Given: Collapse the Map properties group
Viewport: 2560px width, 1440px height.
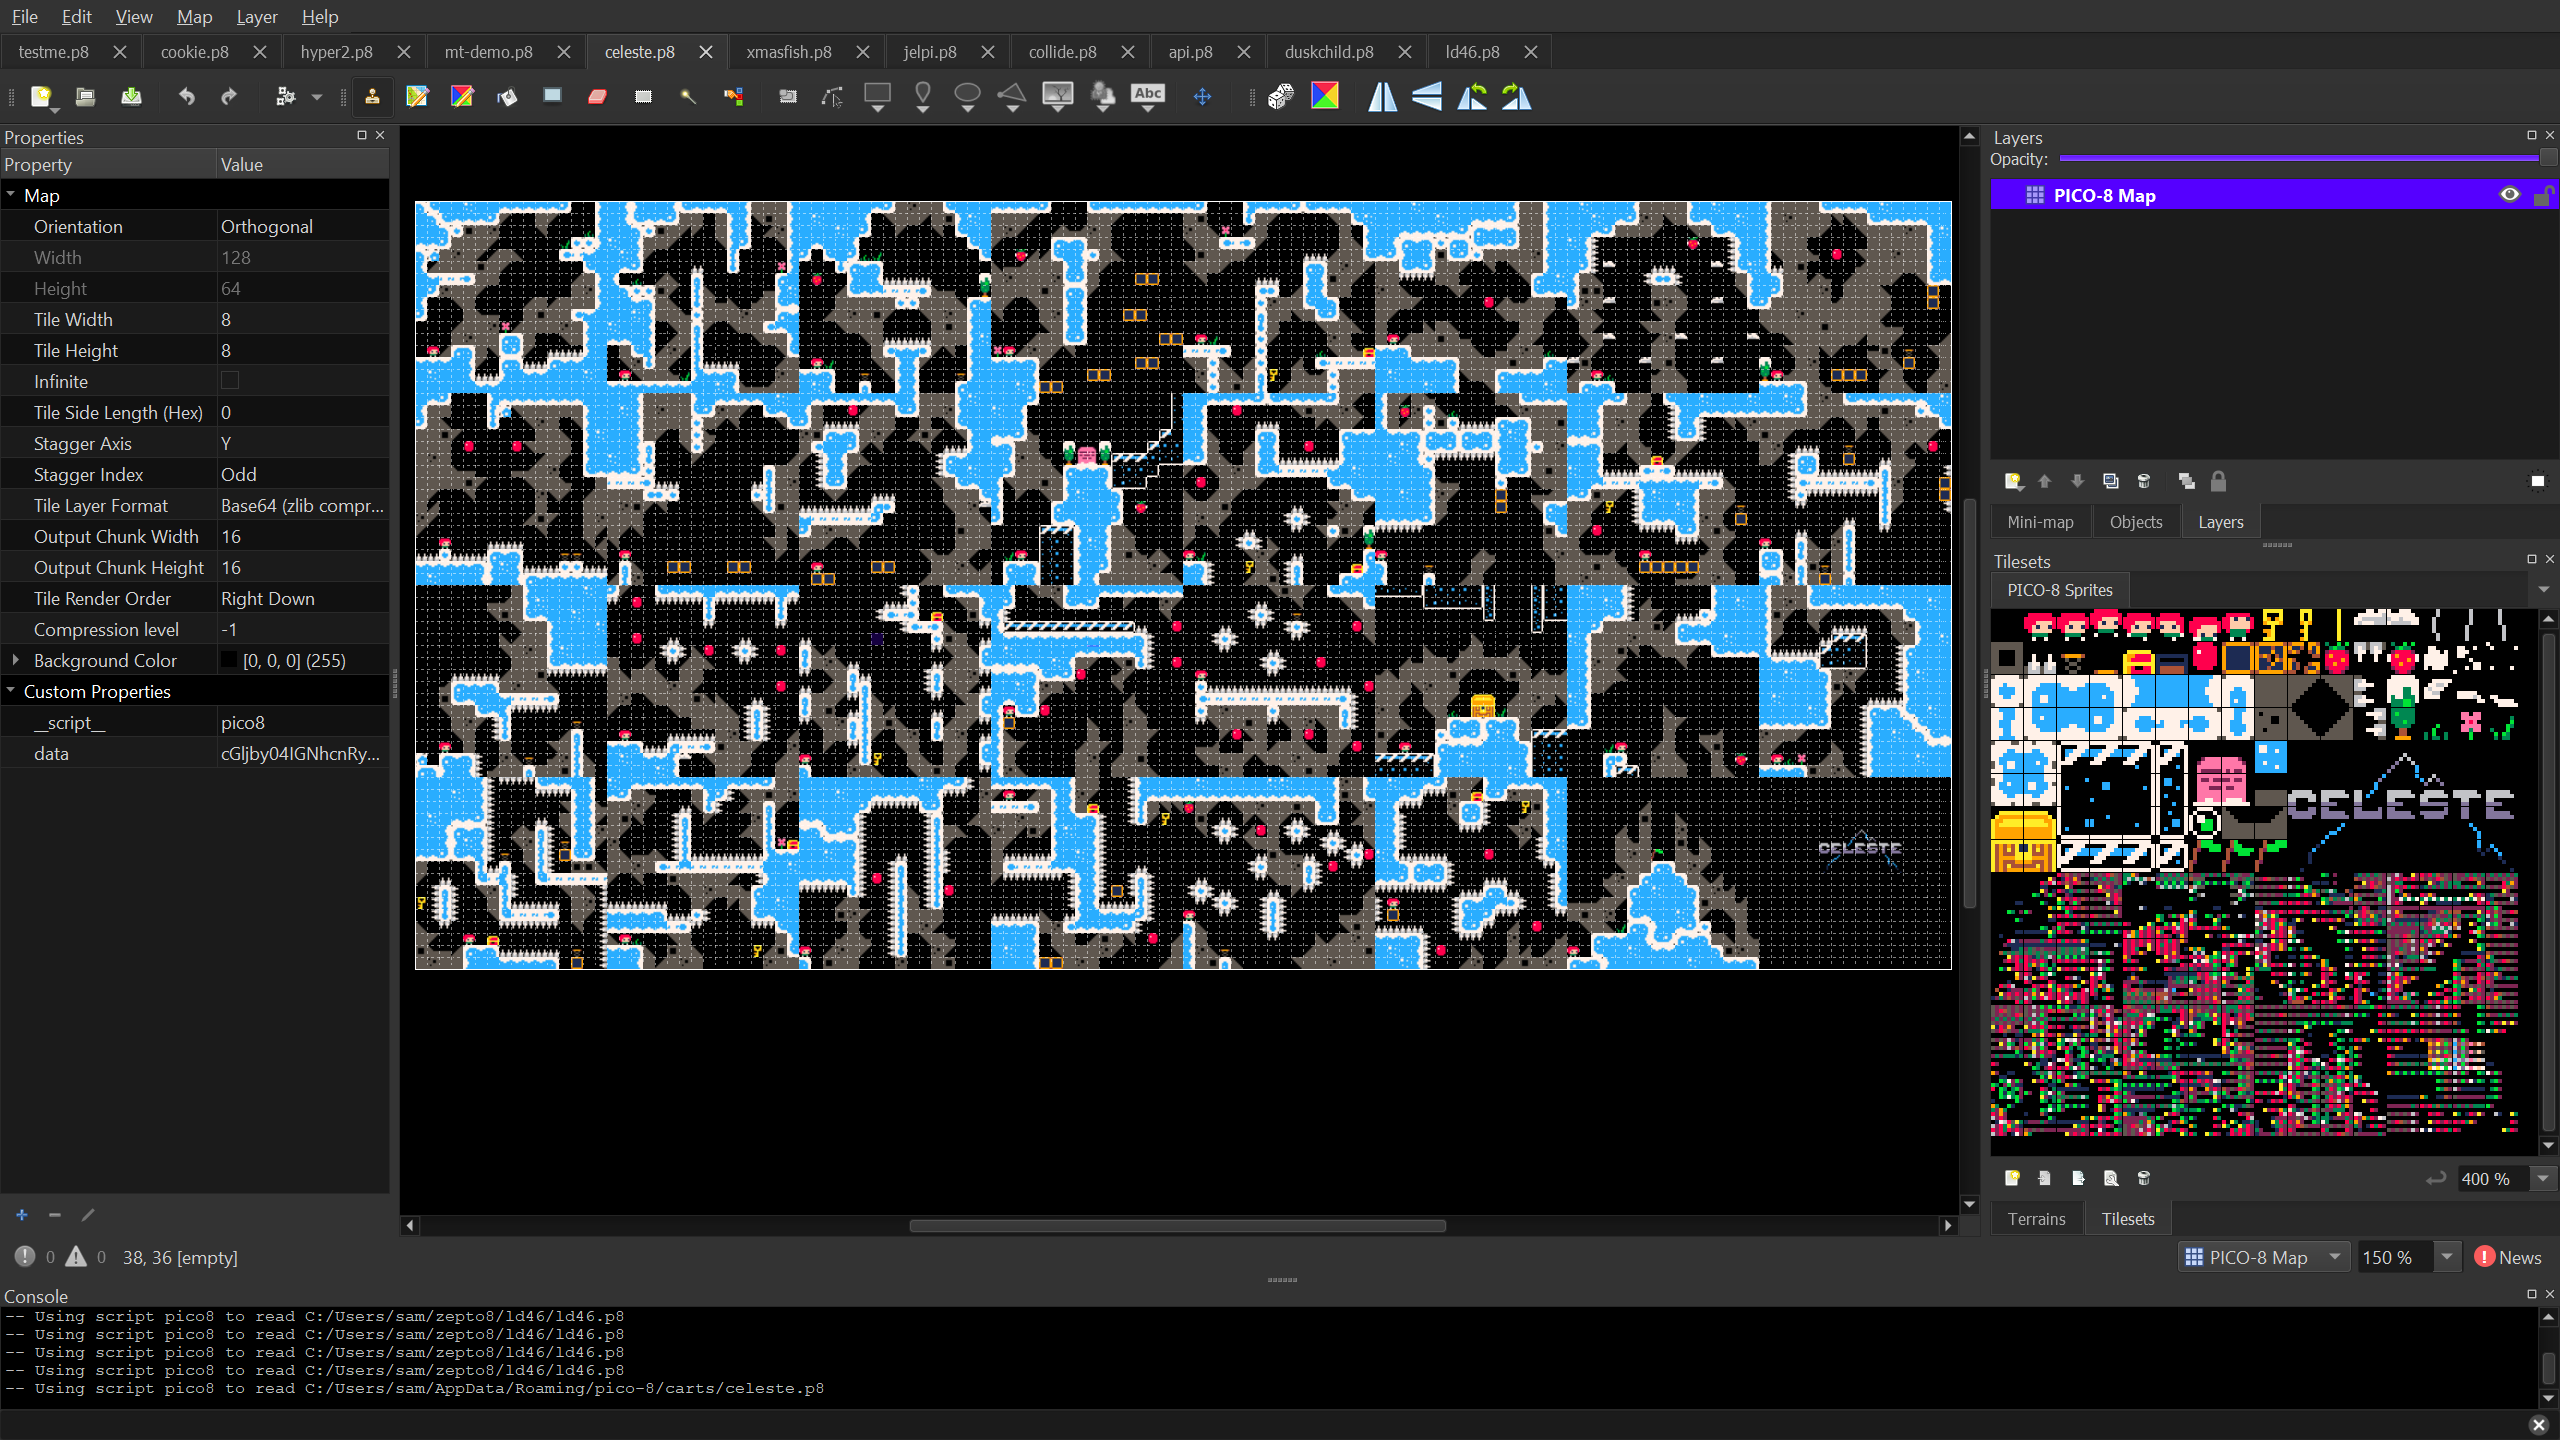Looking at the screenshot, I should [x=11, y=195].
